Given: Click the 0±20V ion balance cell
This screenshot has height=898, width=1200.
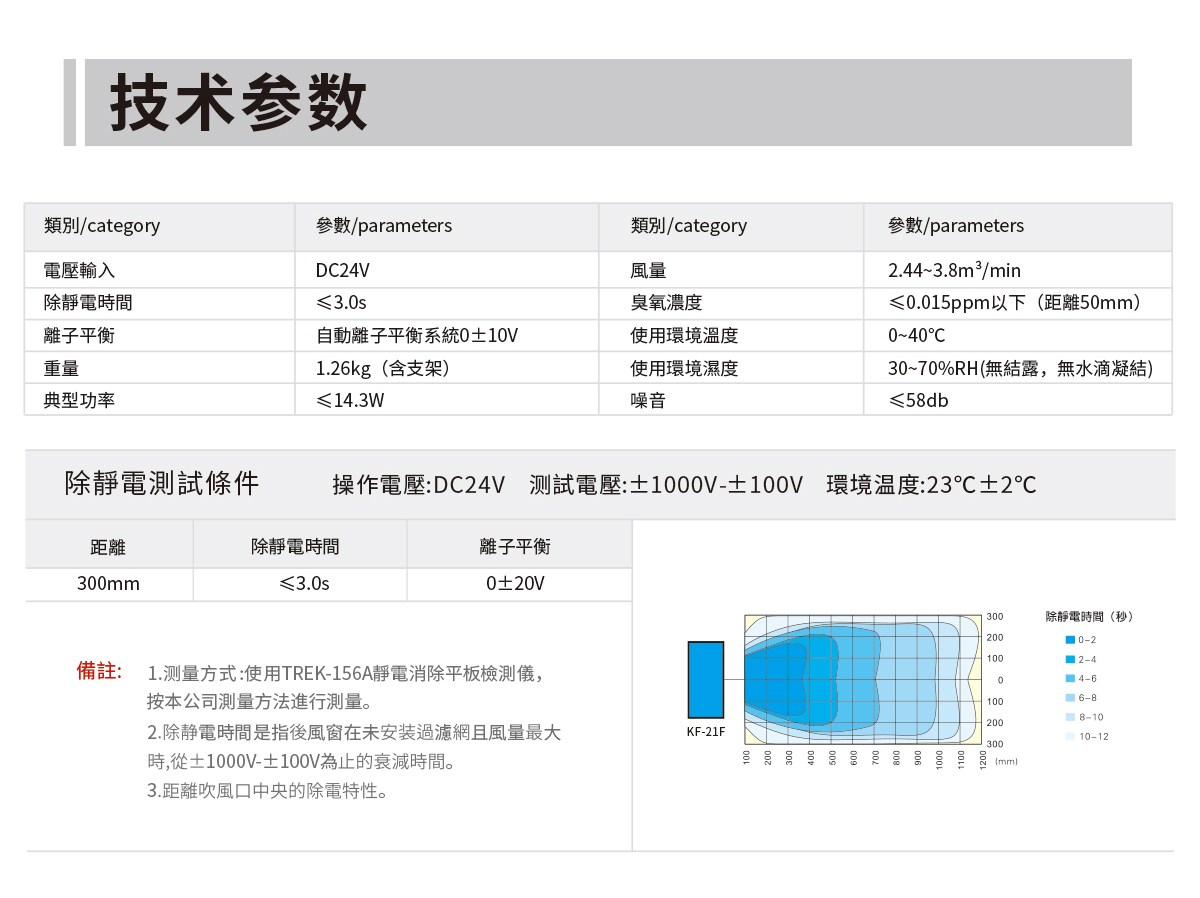Looking at the screenshot, I should pos(515,584).
